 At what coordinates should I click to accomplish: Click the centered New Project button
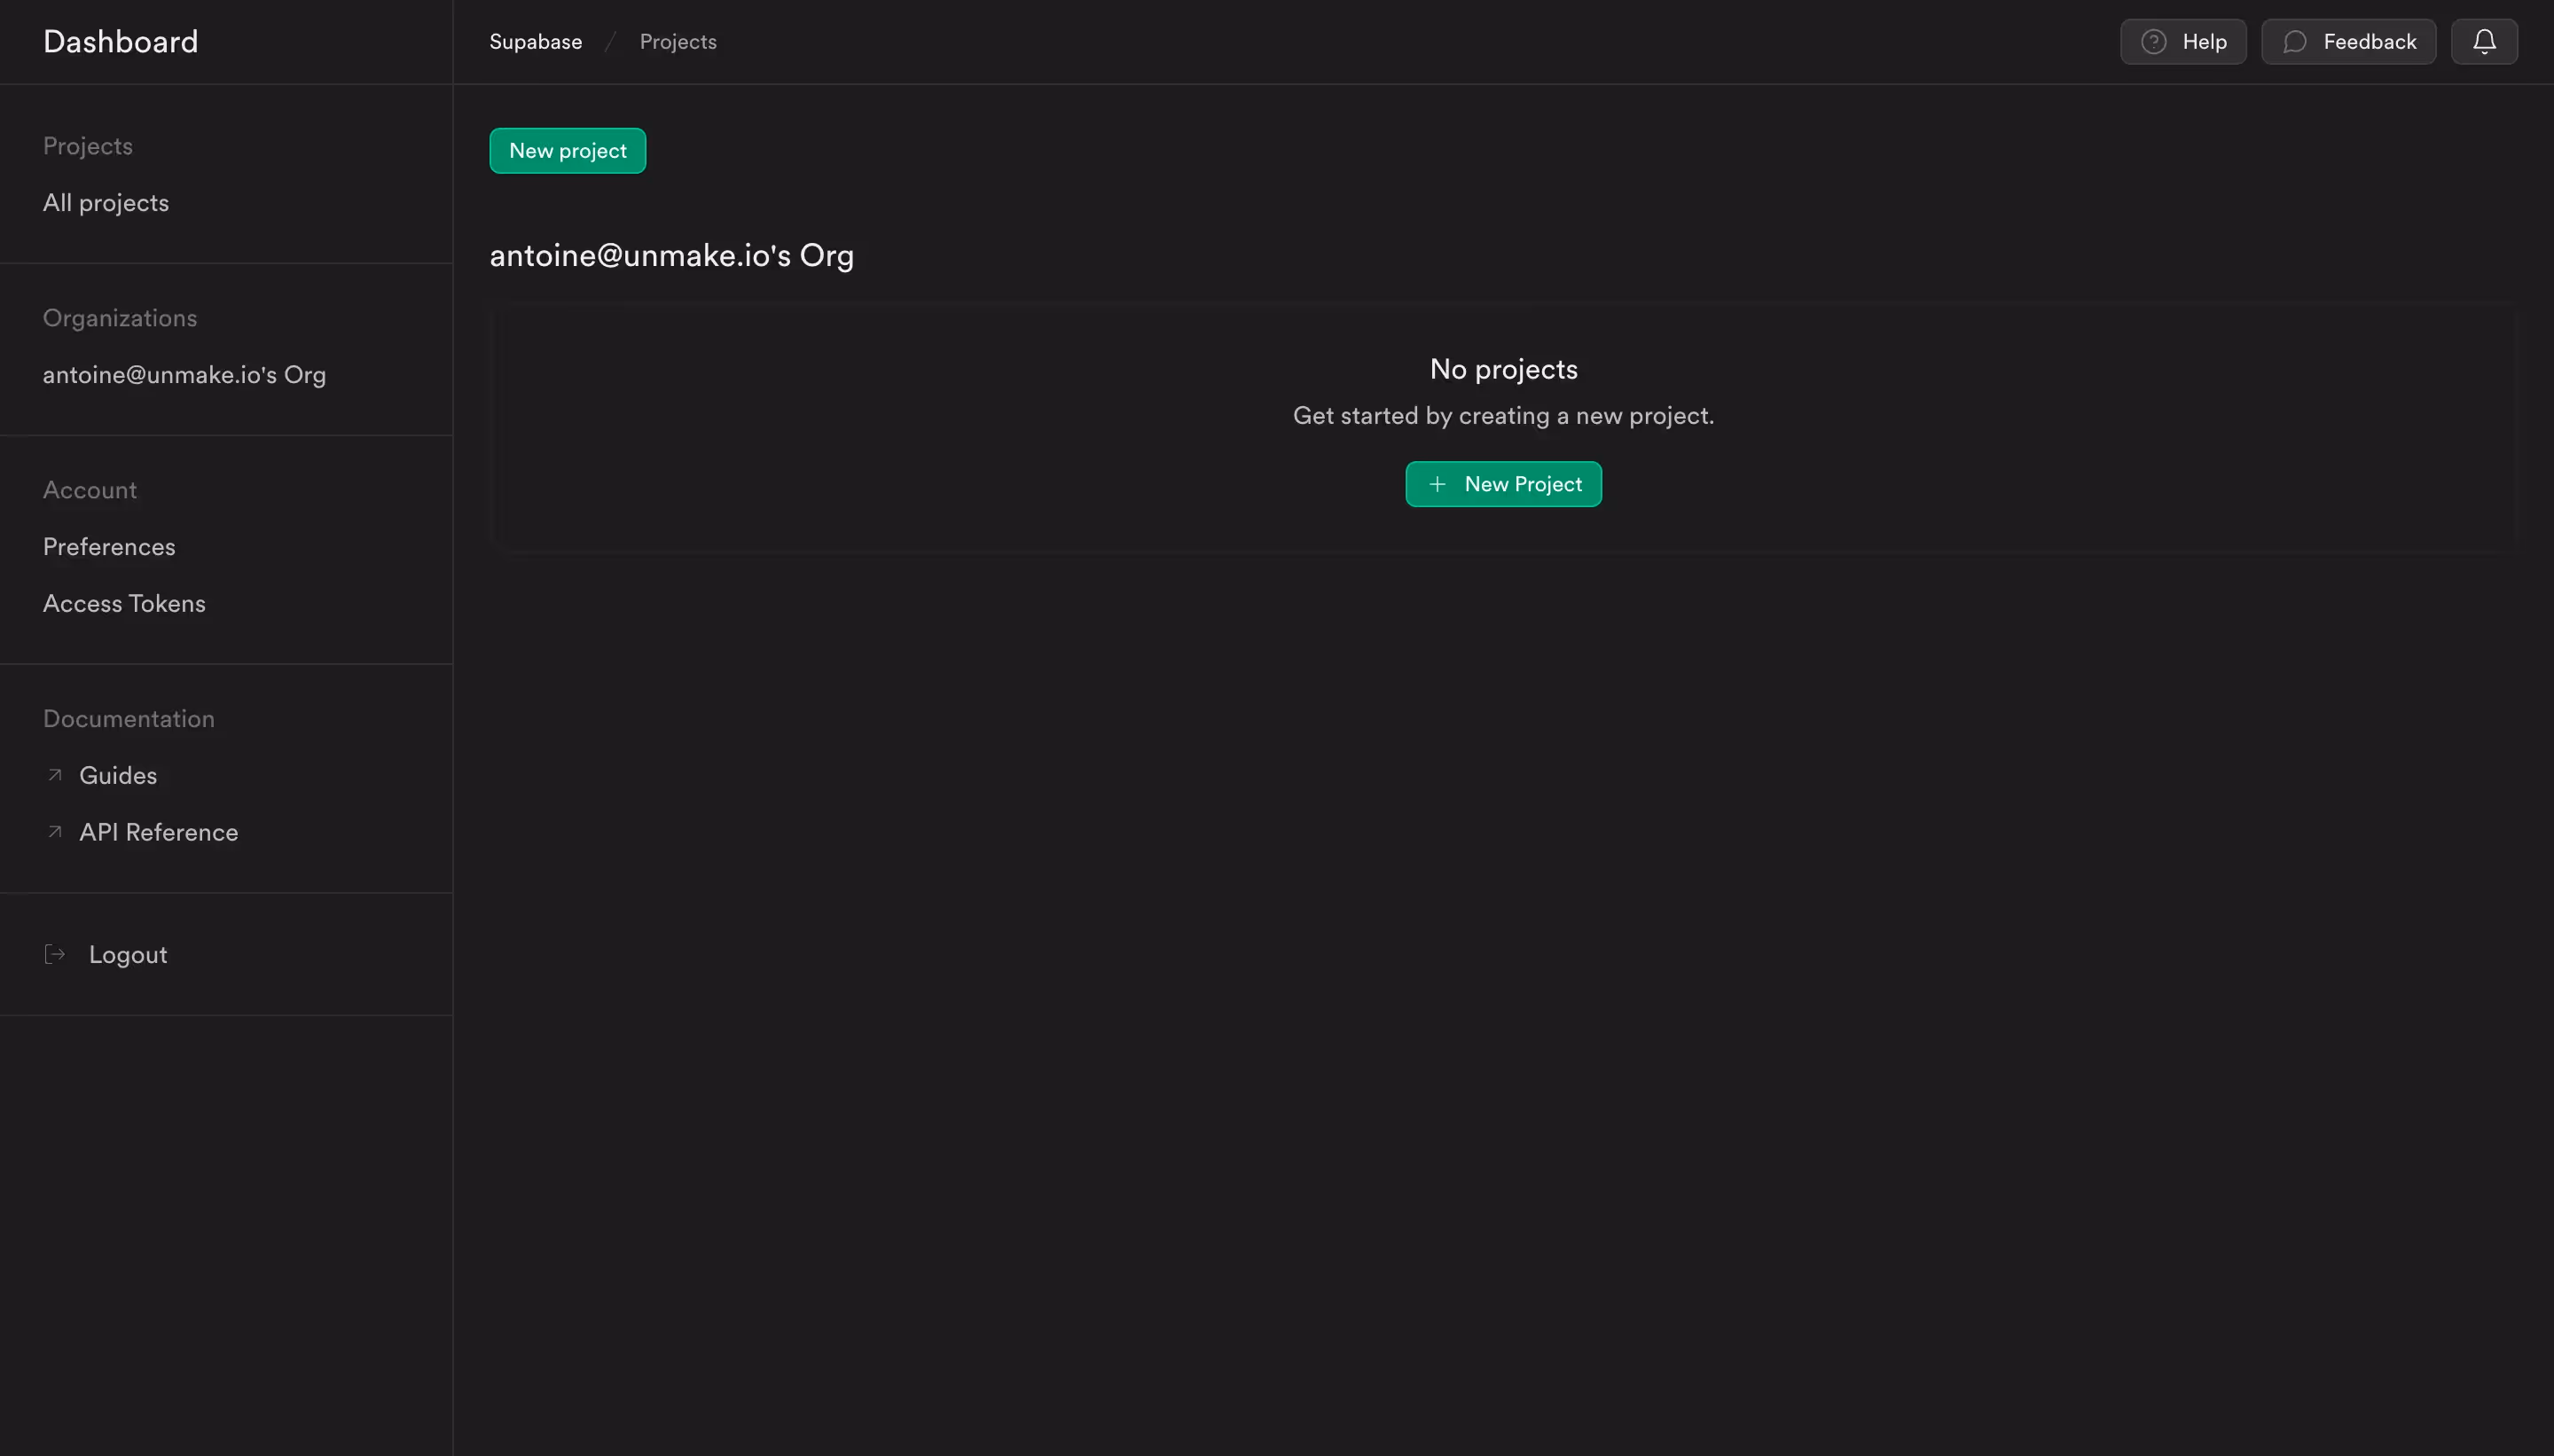[x=1503, y=484]
